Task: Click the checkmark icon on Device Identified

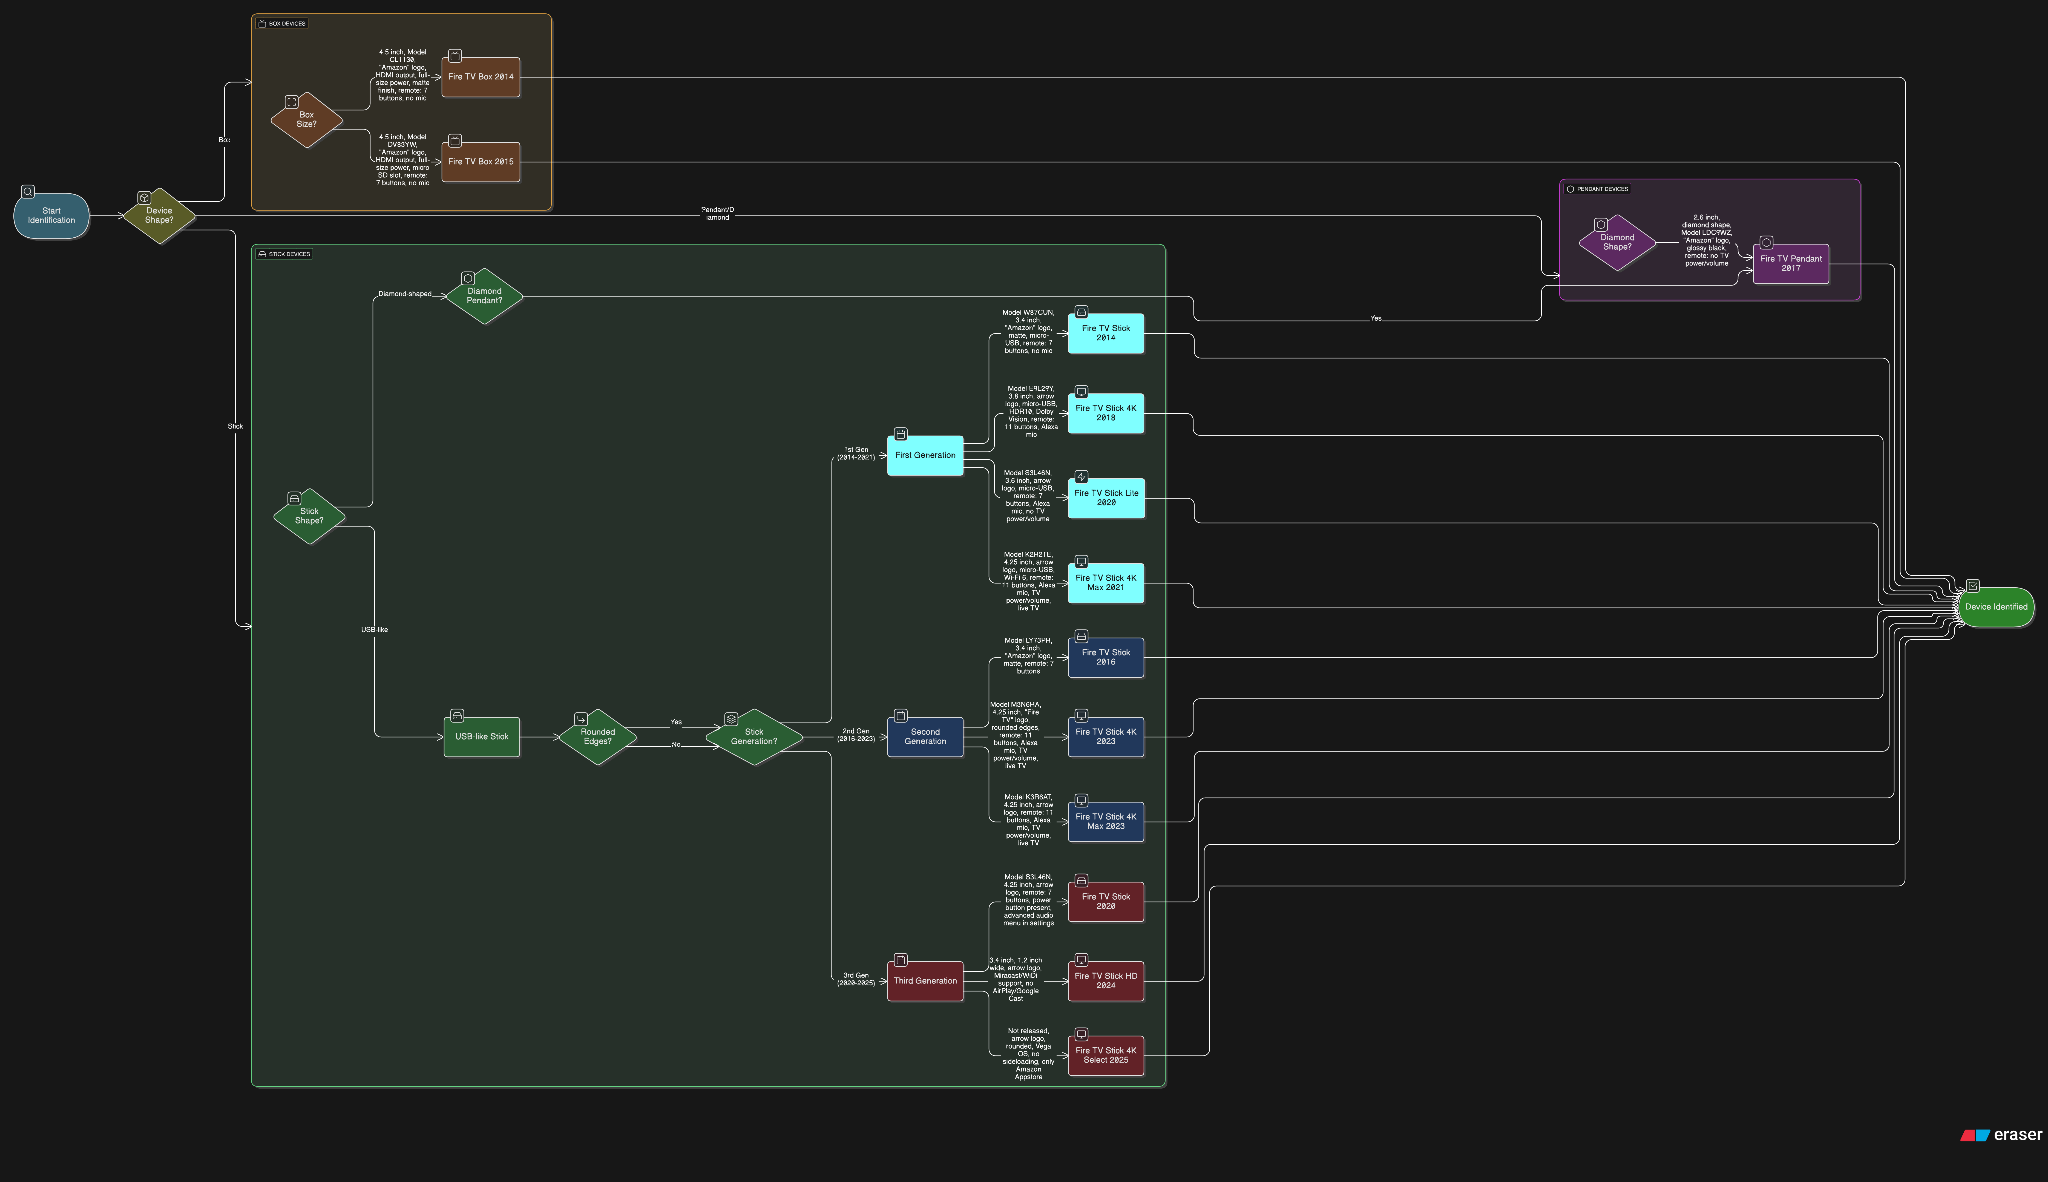Action: pyautogui.click(x=1973, y=586)
